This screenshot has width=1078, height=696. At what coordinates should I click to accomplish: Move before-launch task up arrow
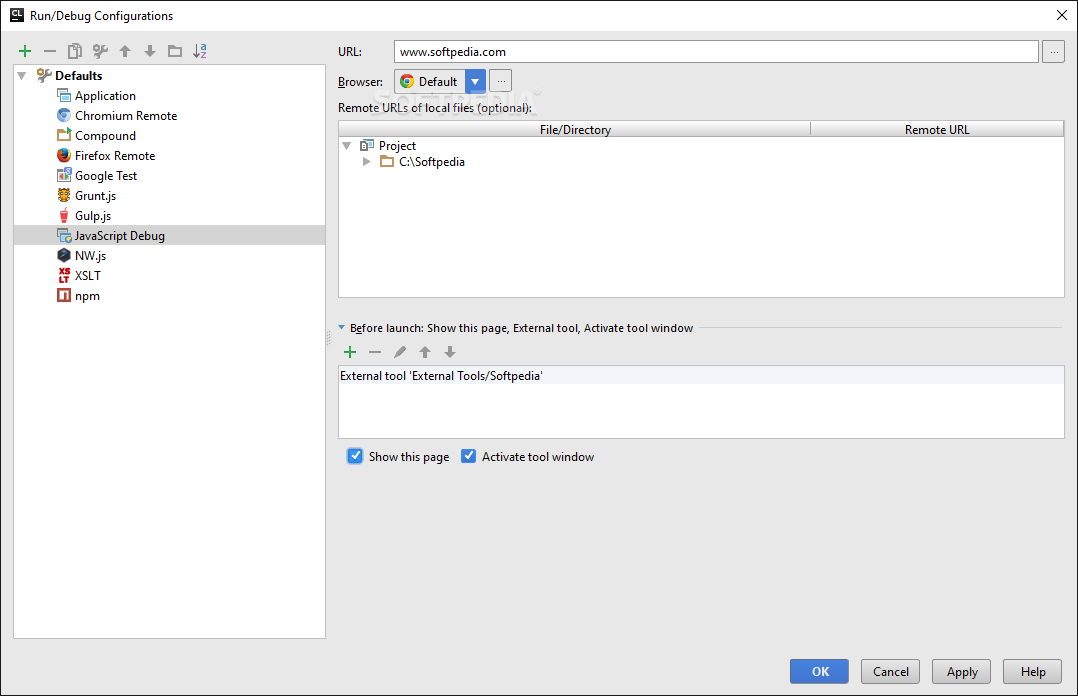click(x=425, y=352)
